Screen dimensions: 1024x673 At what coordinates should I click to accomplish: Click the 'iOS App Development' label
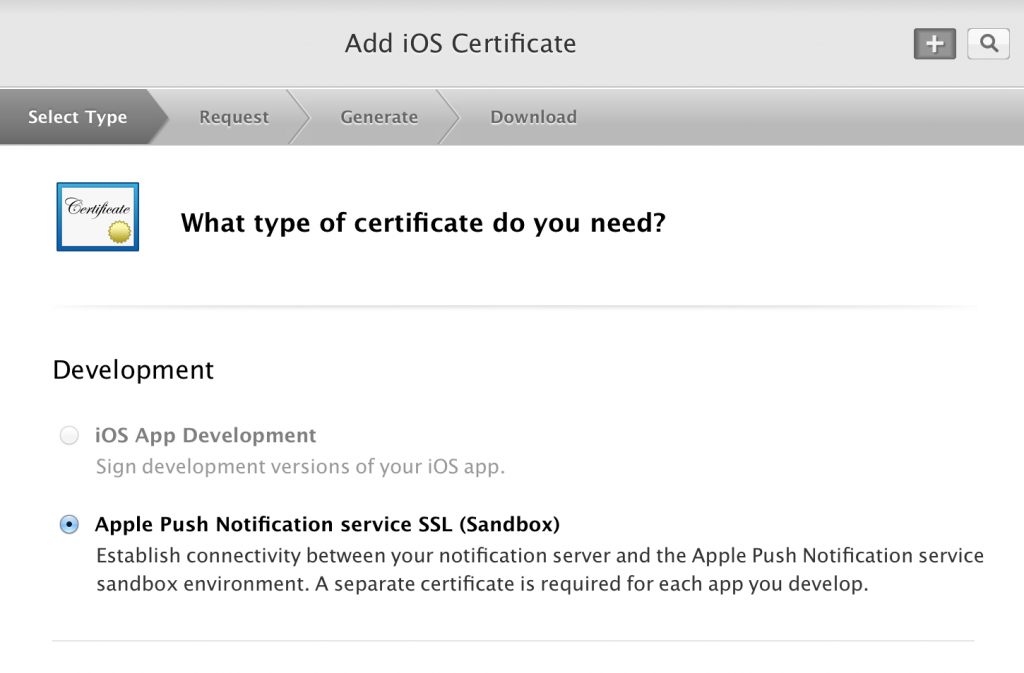(206, 435)
